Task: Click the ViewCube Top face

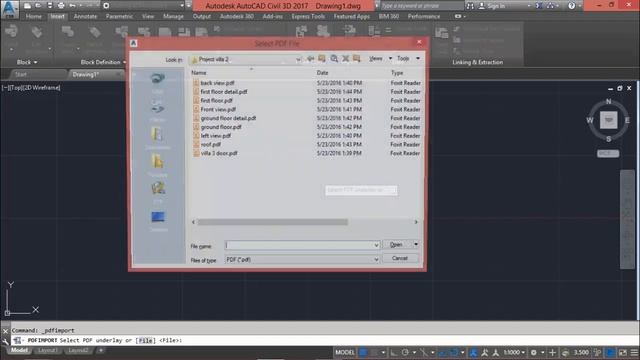Action: (608, 120)
